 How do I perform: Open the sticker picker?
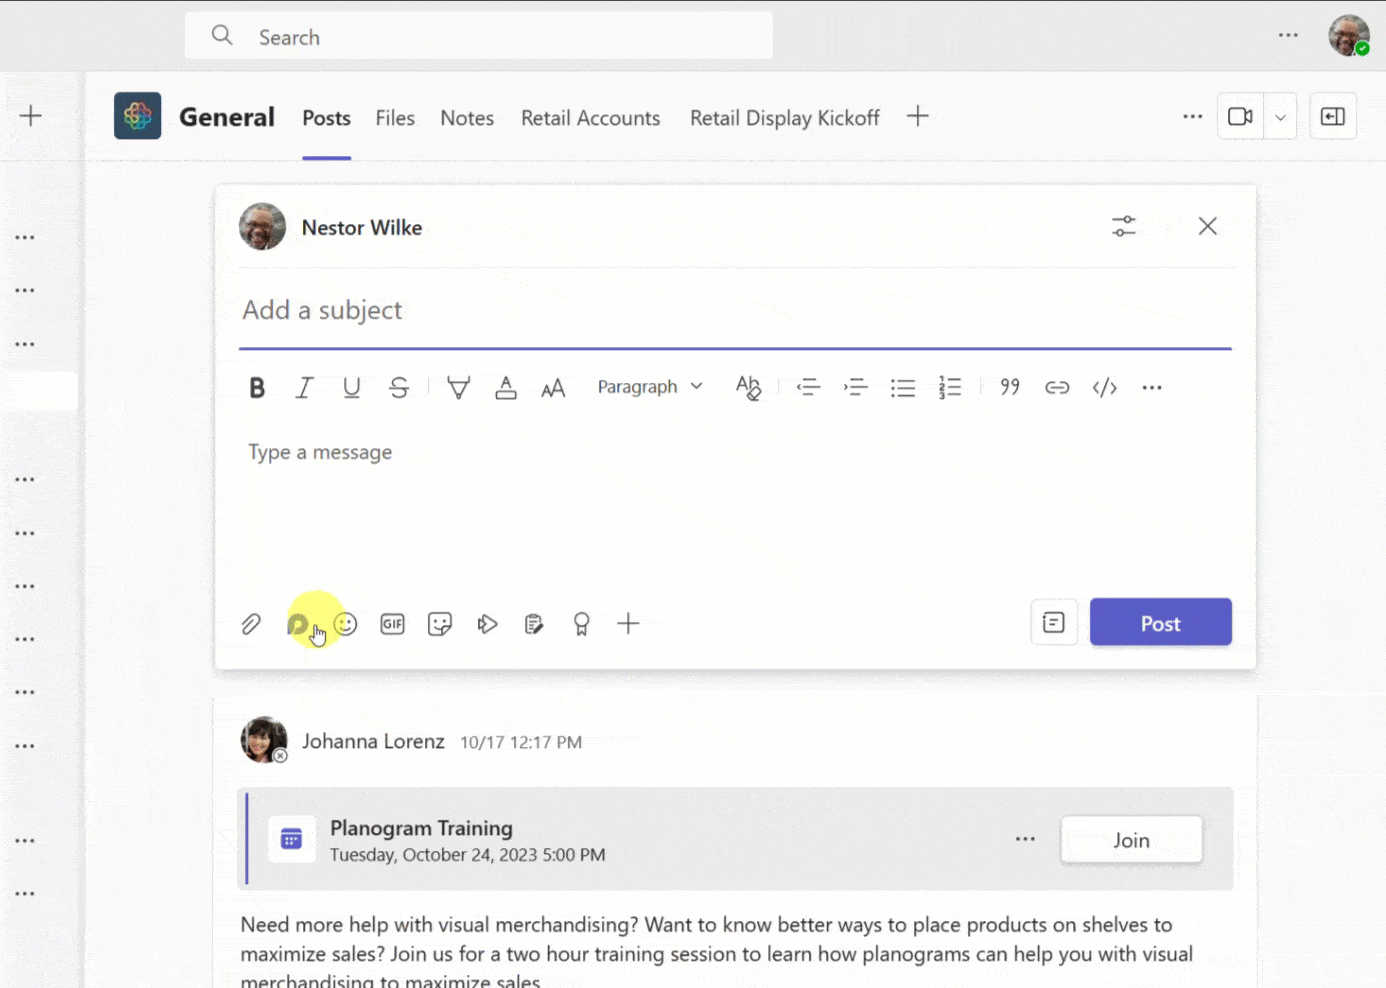440,623
